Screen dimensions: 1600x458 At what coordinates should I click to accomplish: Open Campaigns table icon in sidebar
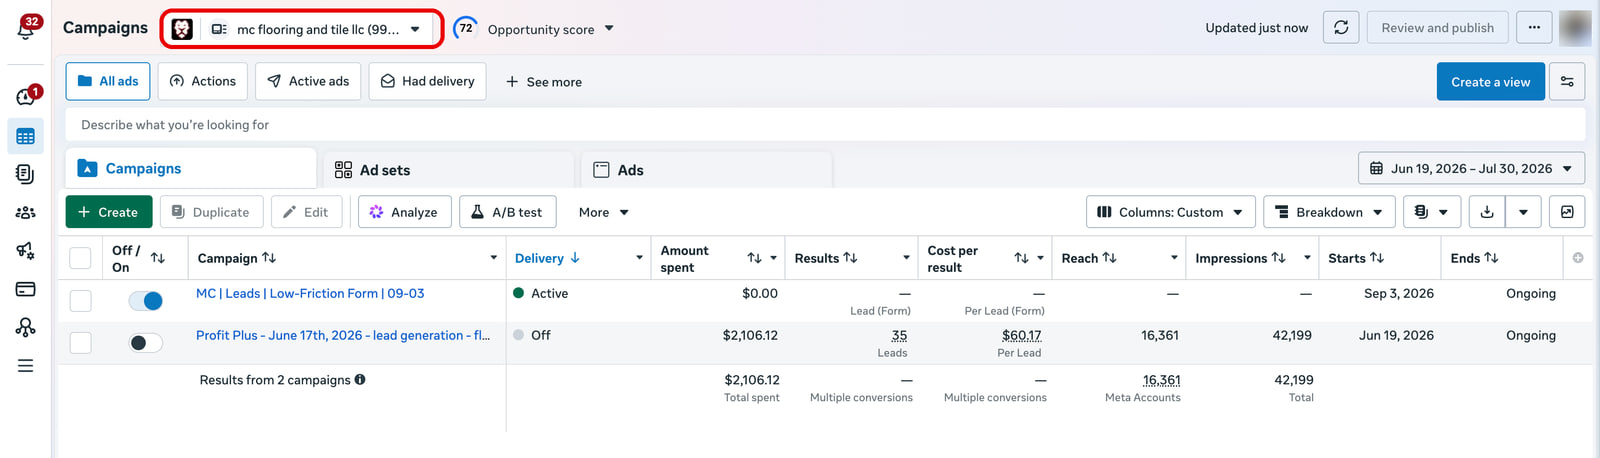click(x=26, y=136)
